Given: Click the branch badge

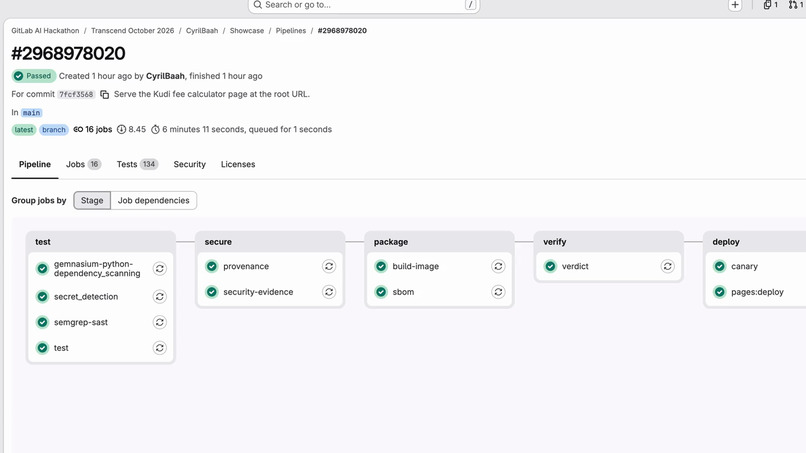Looking at the screenshot, I should point(54,130).
